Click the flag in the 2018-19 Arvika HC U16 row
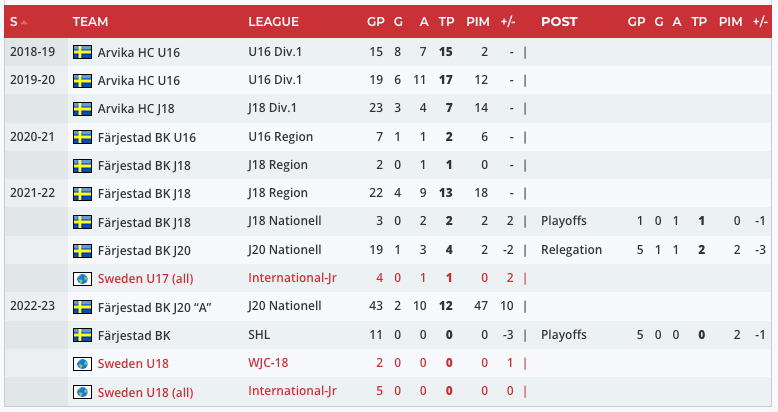 [83, 52]
